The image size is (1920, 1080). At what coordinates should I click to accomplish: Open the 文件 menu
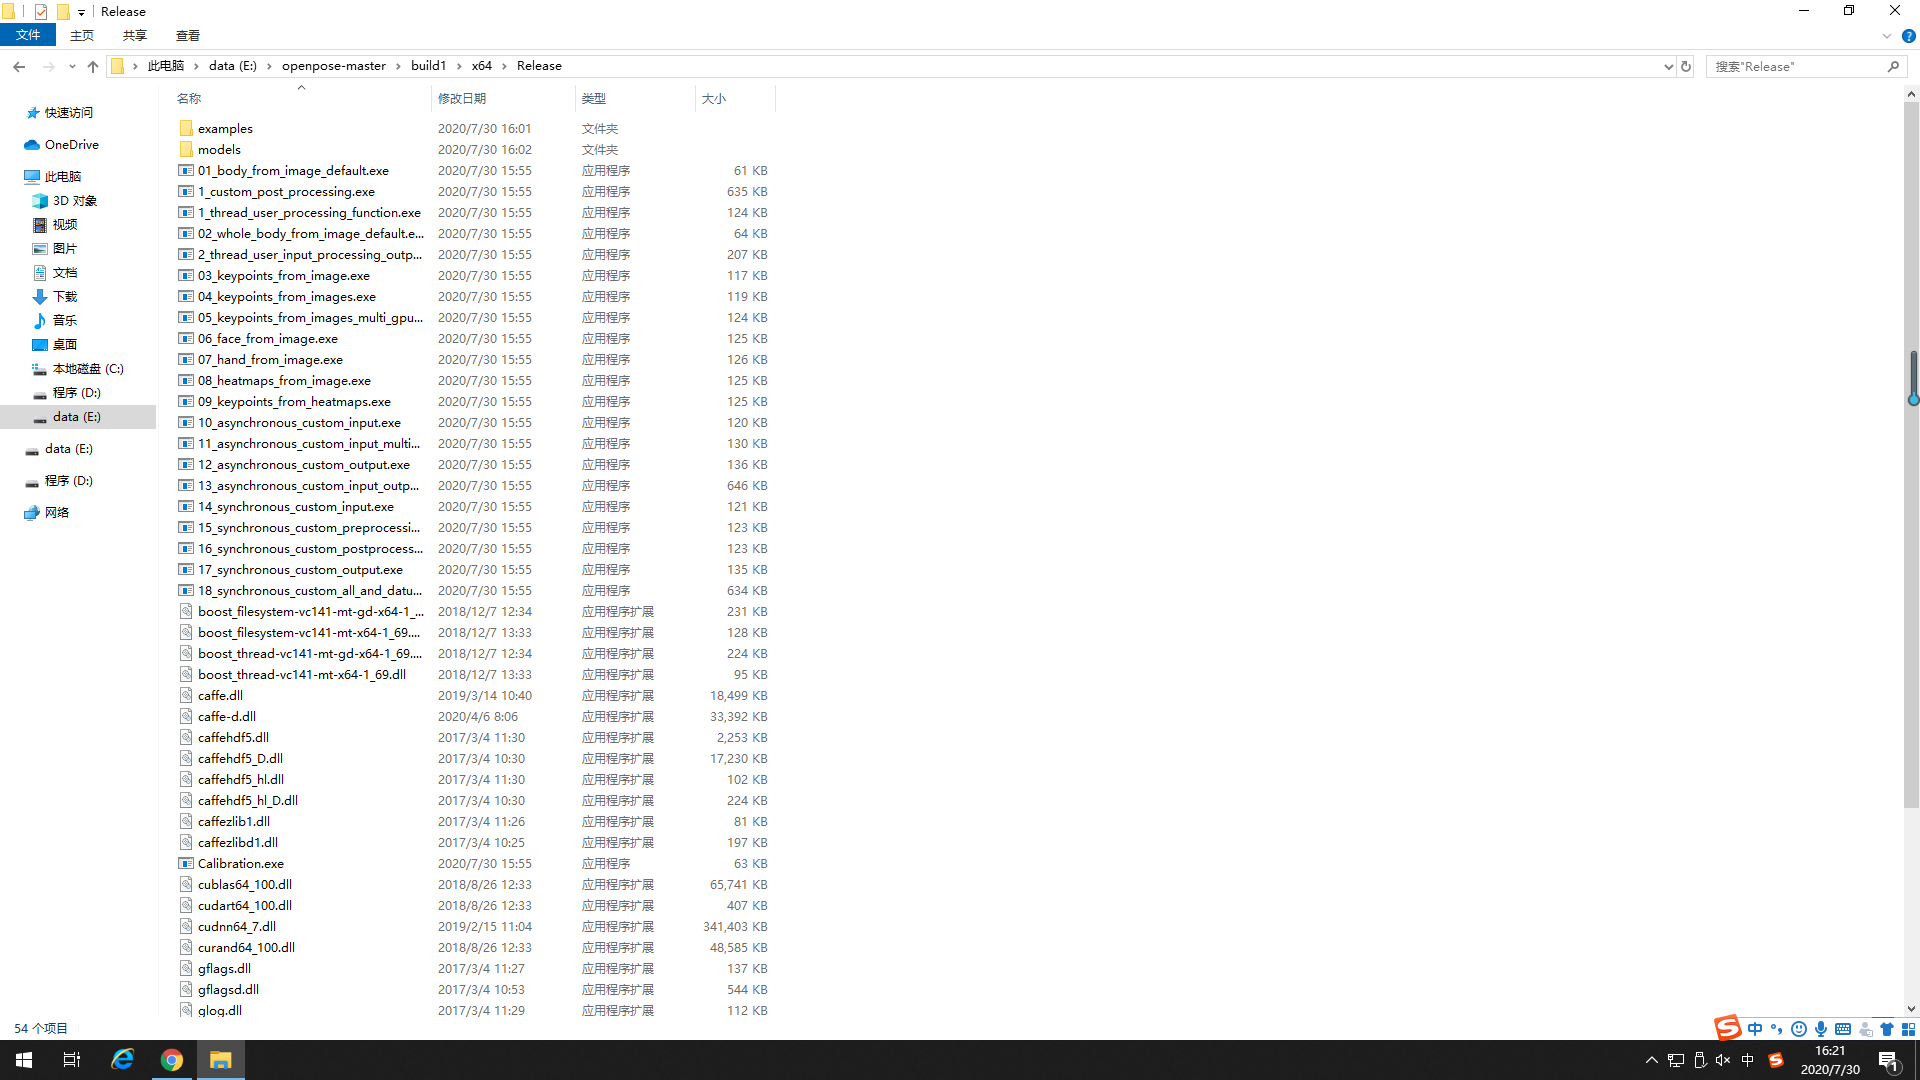tap(28, 34)
